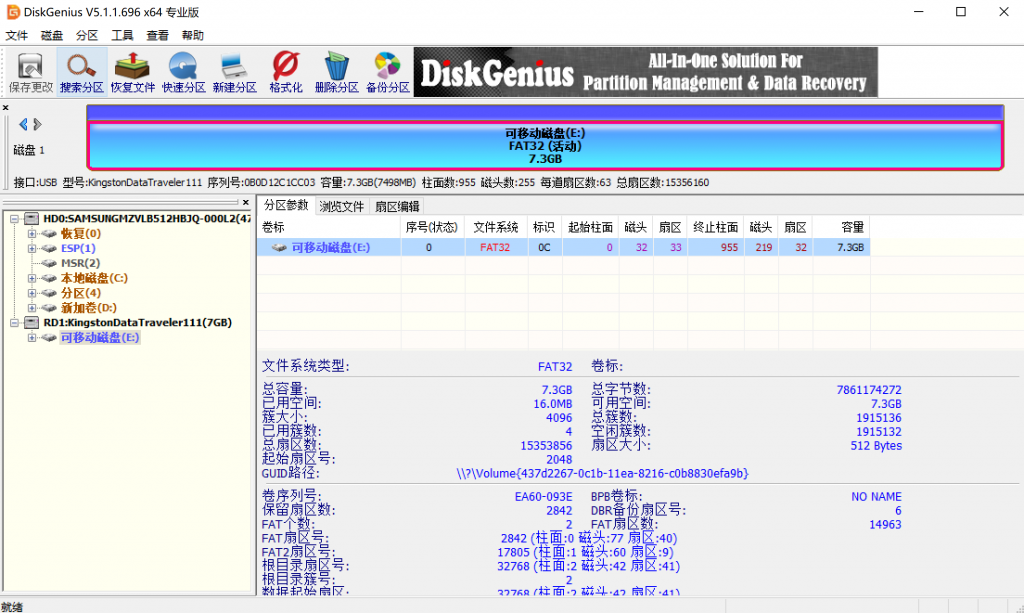The width and height of the screenshot is (1024, 613).
Task: Click the NO NAME BPB label value
Action: 876,497
